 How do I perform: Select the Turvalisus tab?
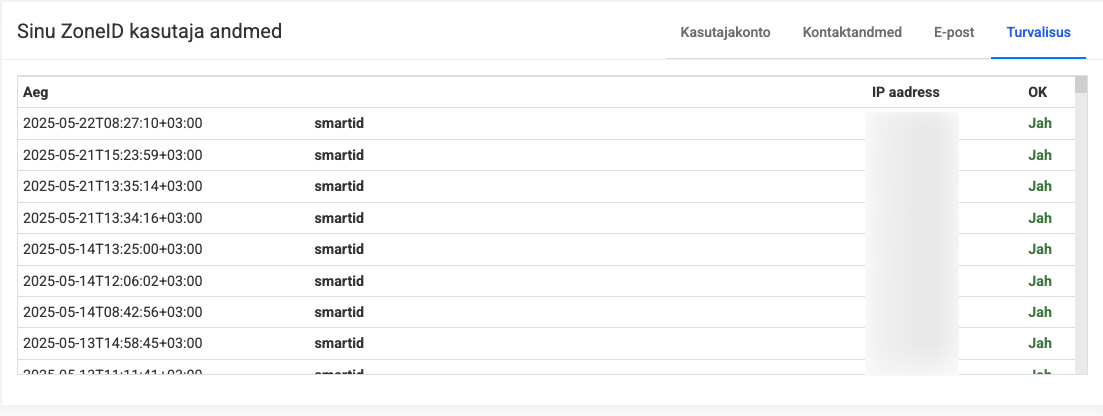(x=1038, y=32)
